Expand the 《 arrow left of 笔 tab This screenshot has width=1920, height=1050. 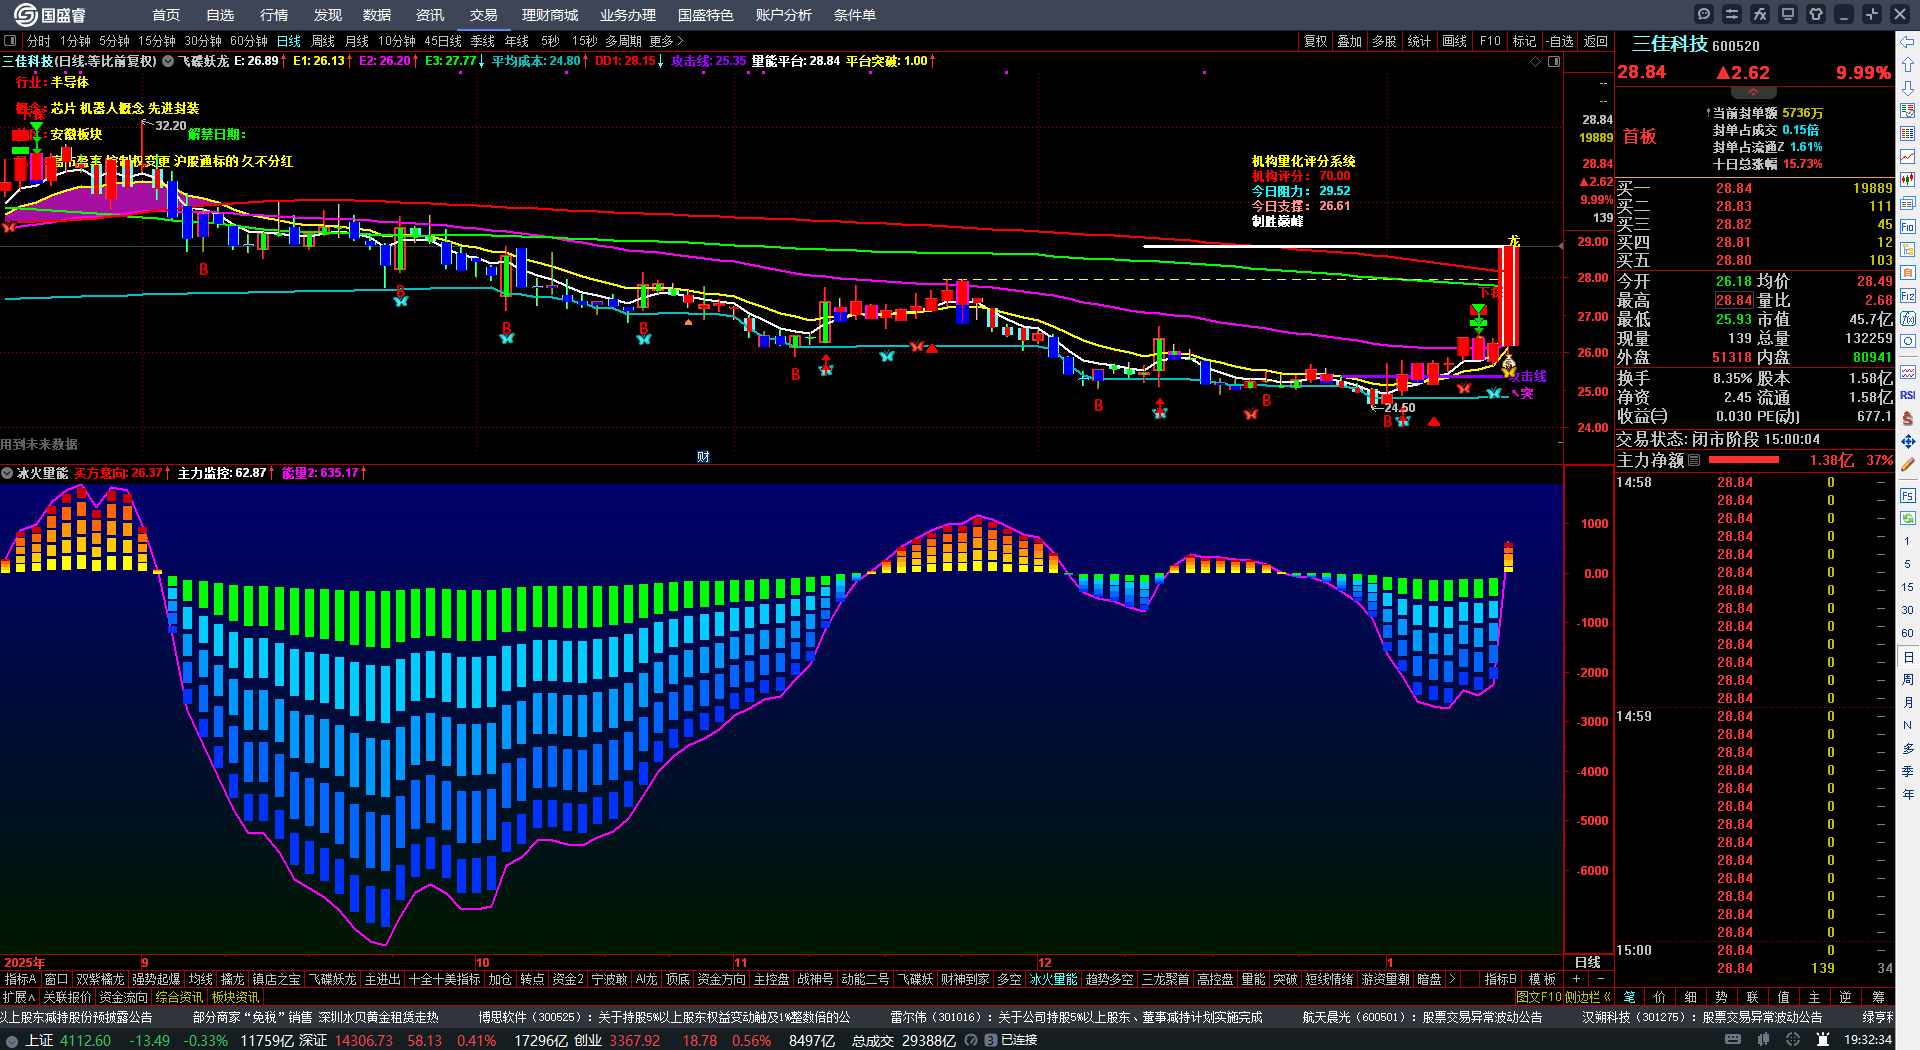tap(1606, 997)
